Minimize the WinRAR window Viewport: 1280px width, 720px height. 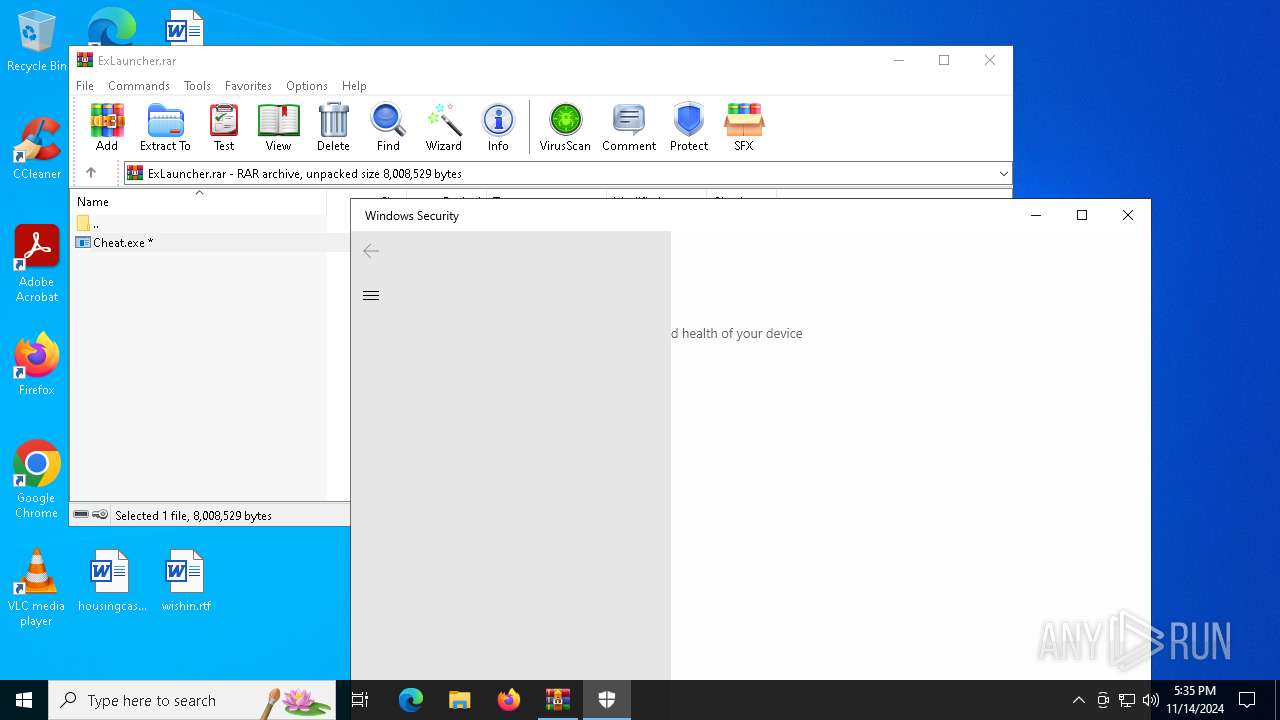[x=898, y=60]
